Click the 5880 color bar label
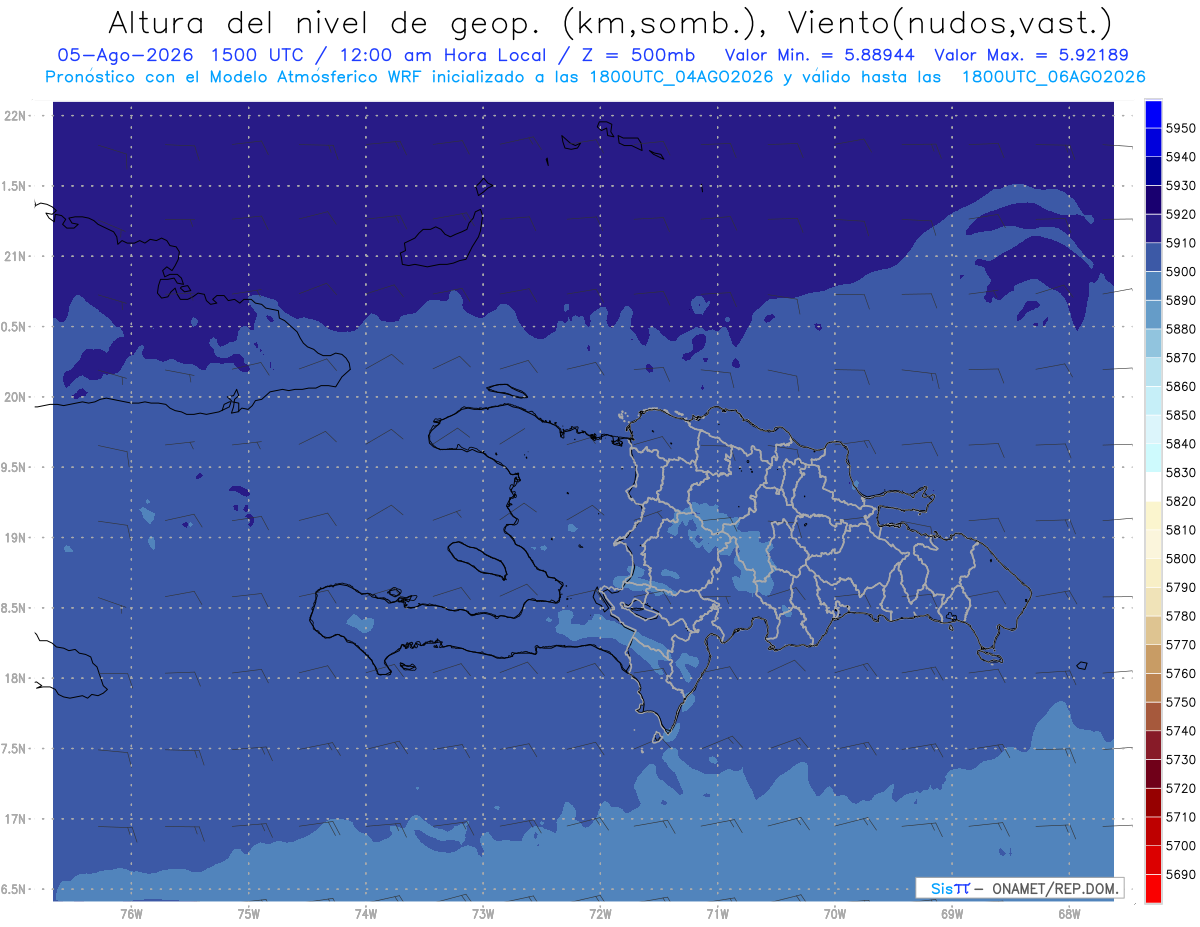Image resolution: width=1200 pixels, height=927 pixels. click(x=1181, y=329)
